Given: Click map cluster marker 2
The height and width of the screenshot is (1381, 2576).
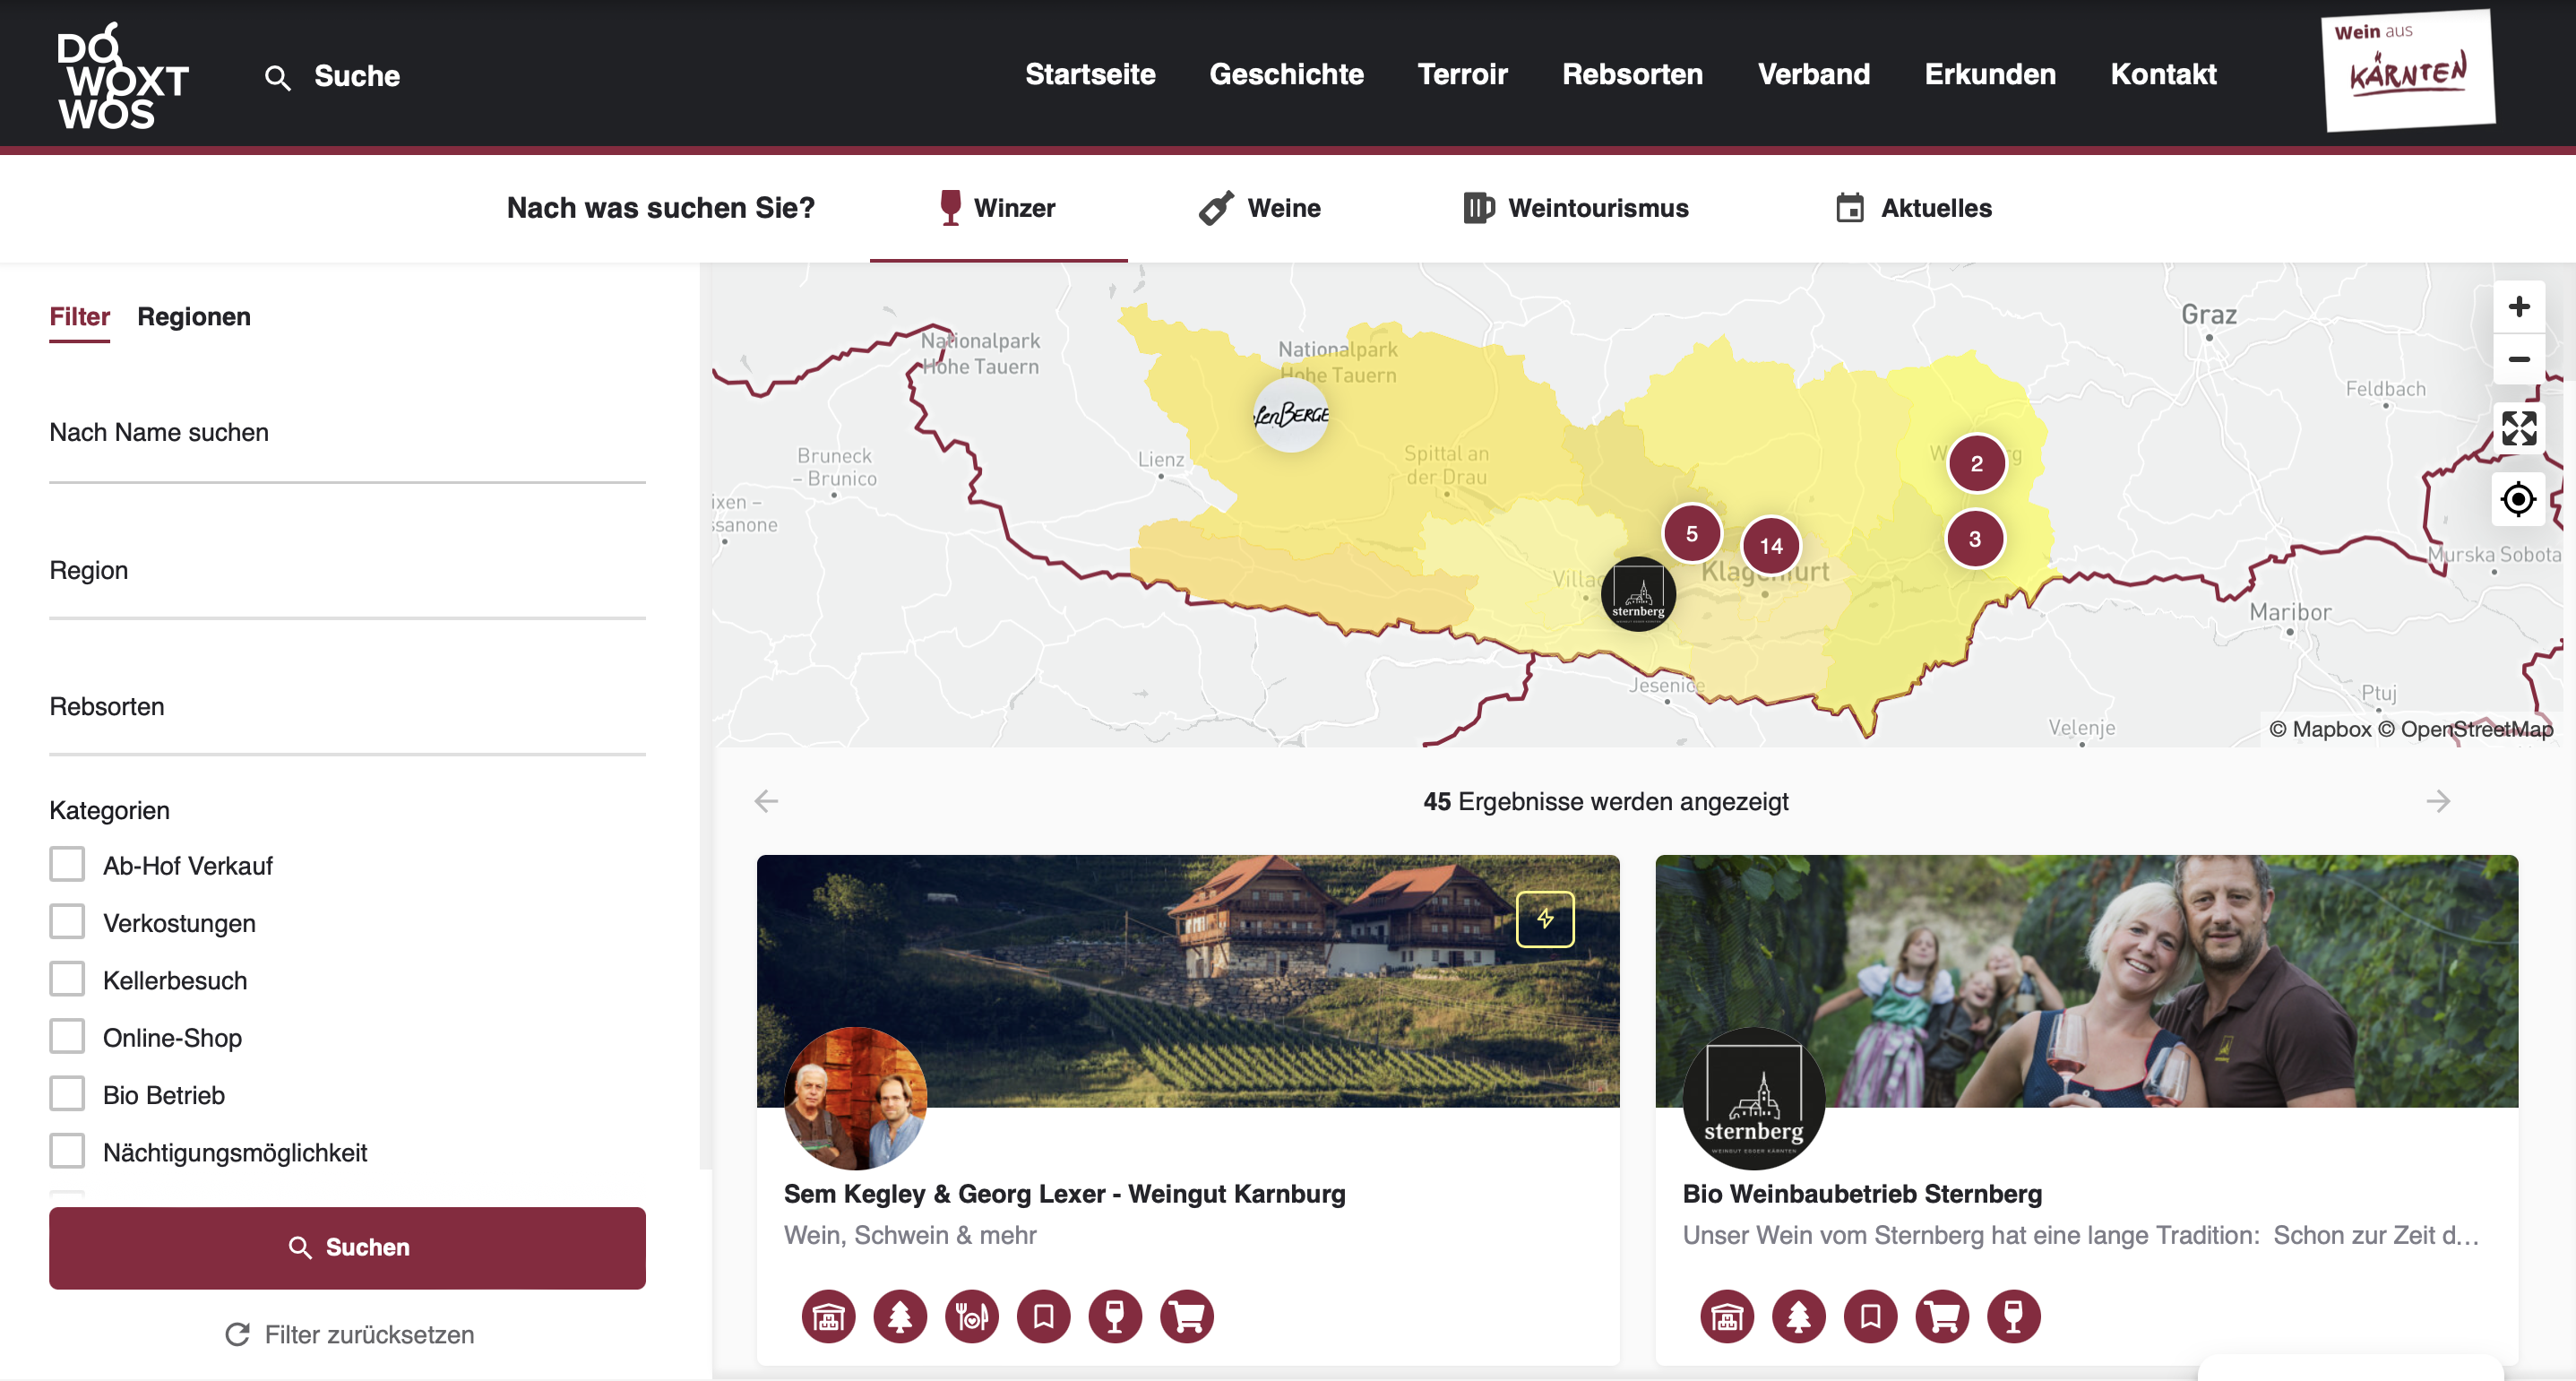Looking at the screenshot, I should coord(1976,463).
